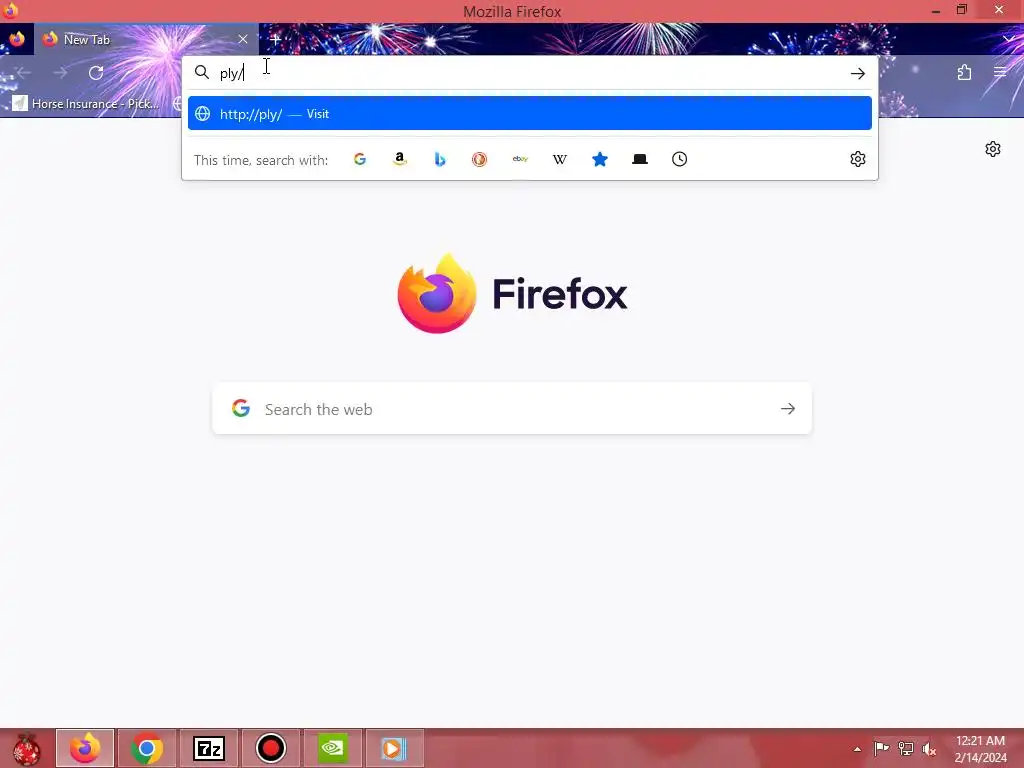The height and width of the screenshot is (768, 1024).
Task: Show hidden system tray icons
Action: pyautogui.click(x=857, y=749)
